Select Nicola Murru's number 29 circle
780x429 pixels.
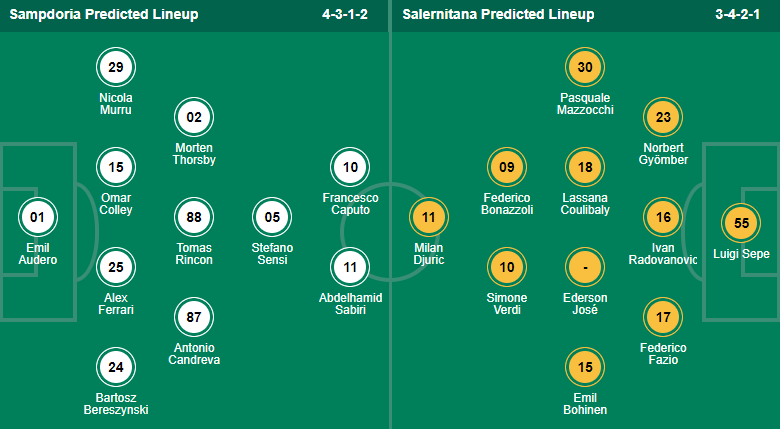[x=116, y=67]
